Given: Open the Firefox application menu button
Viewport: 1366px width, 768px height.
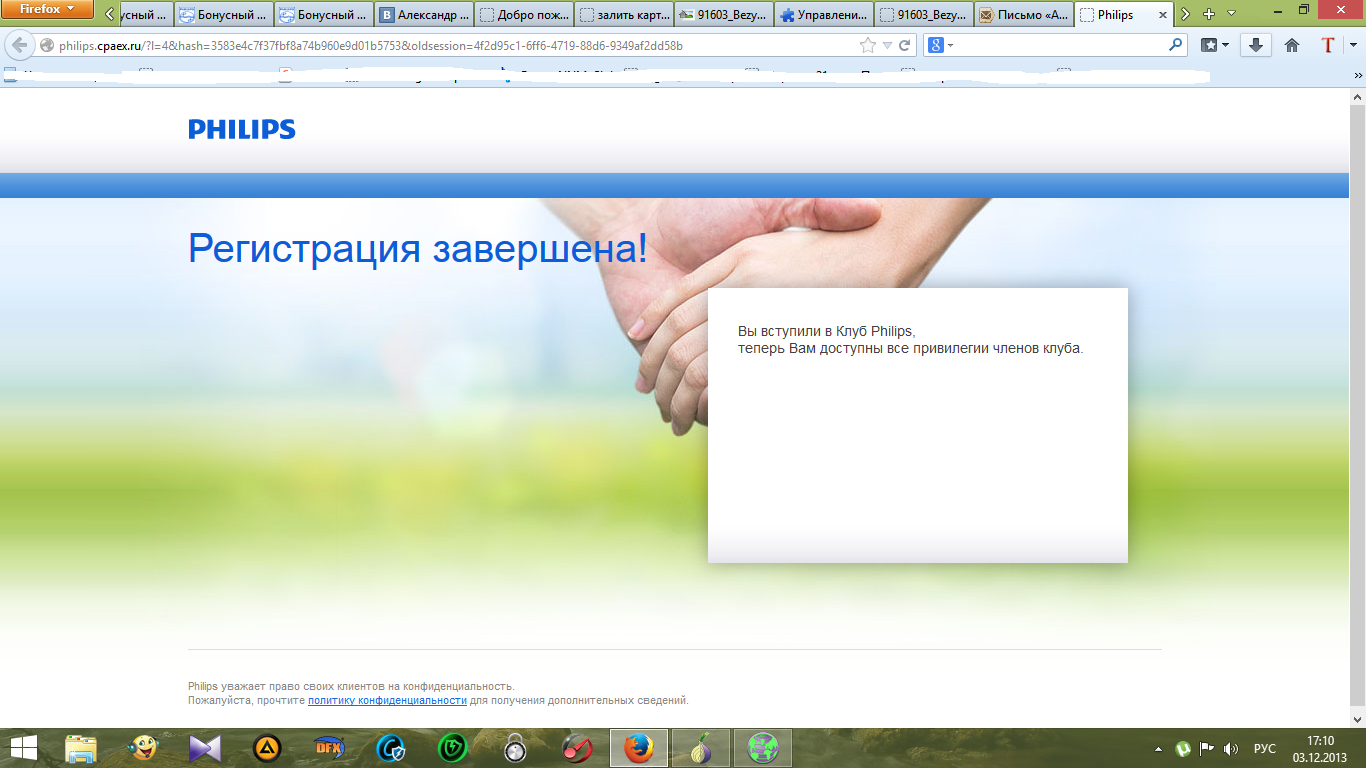Looking at the screenshot, I should click(49, 10).
